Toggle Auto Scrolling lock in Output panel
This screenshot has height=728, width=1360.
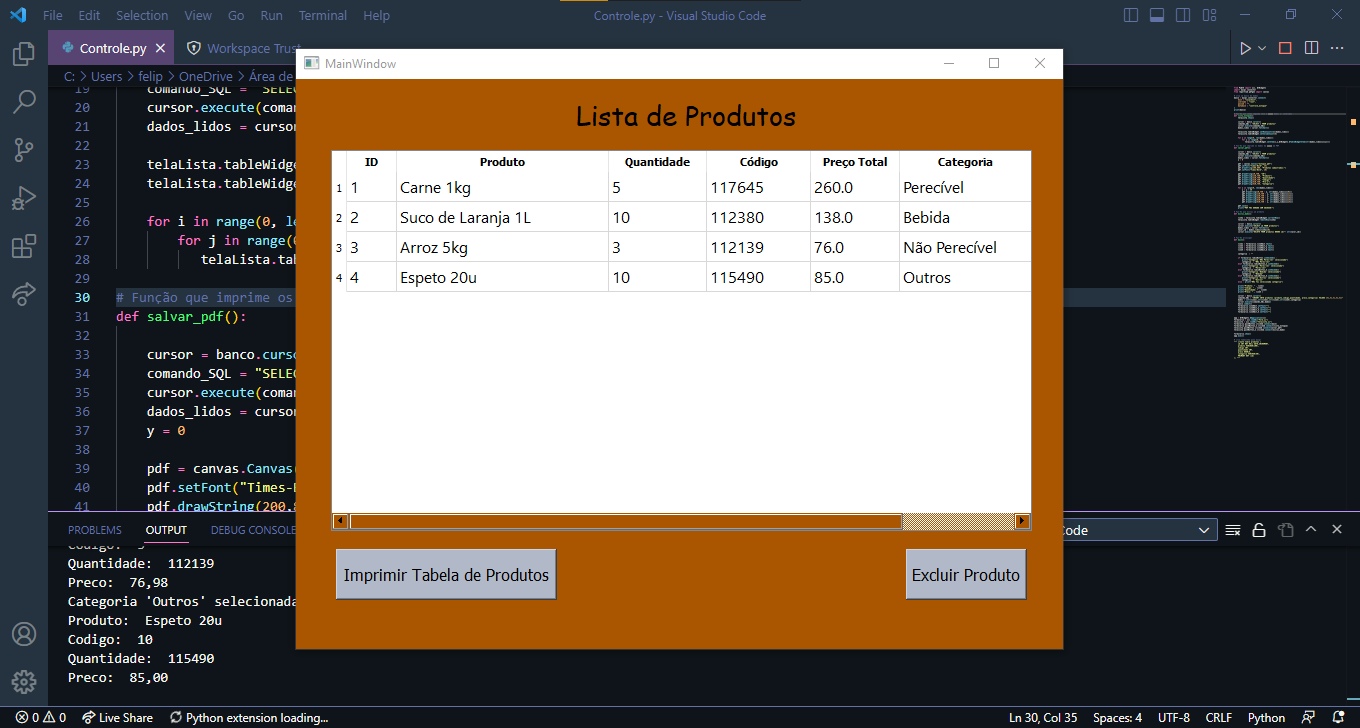click(x=1259, y=529)
